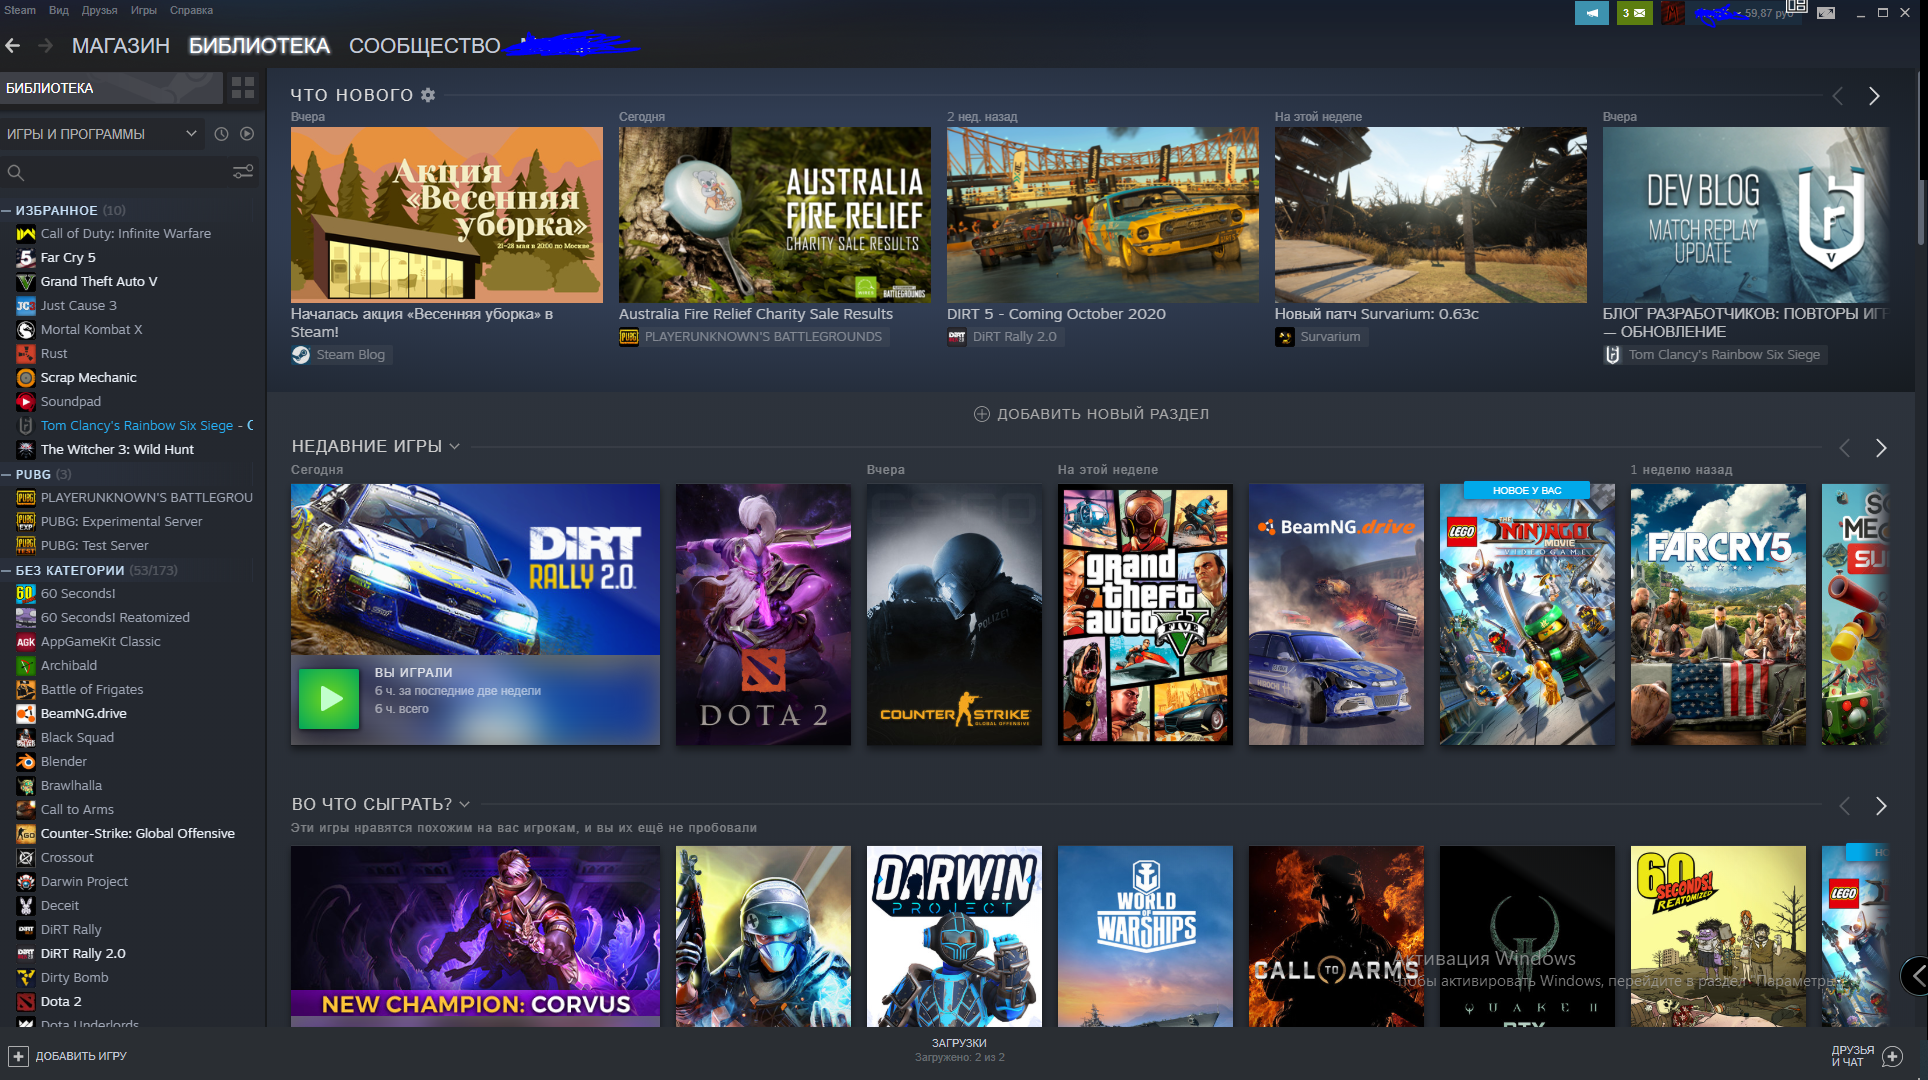1928x1080 pixels.
Task: Select Far Cry 5 in favorites
Action: point(68,258)
